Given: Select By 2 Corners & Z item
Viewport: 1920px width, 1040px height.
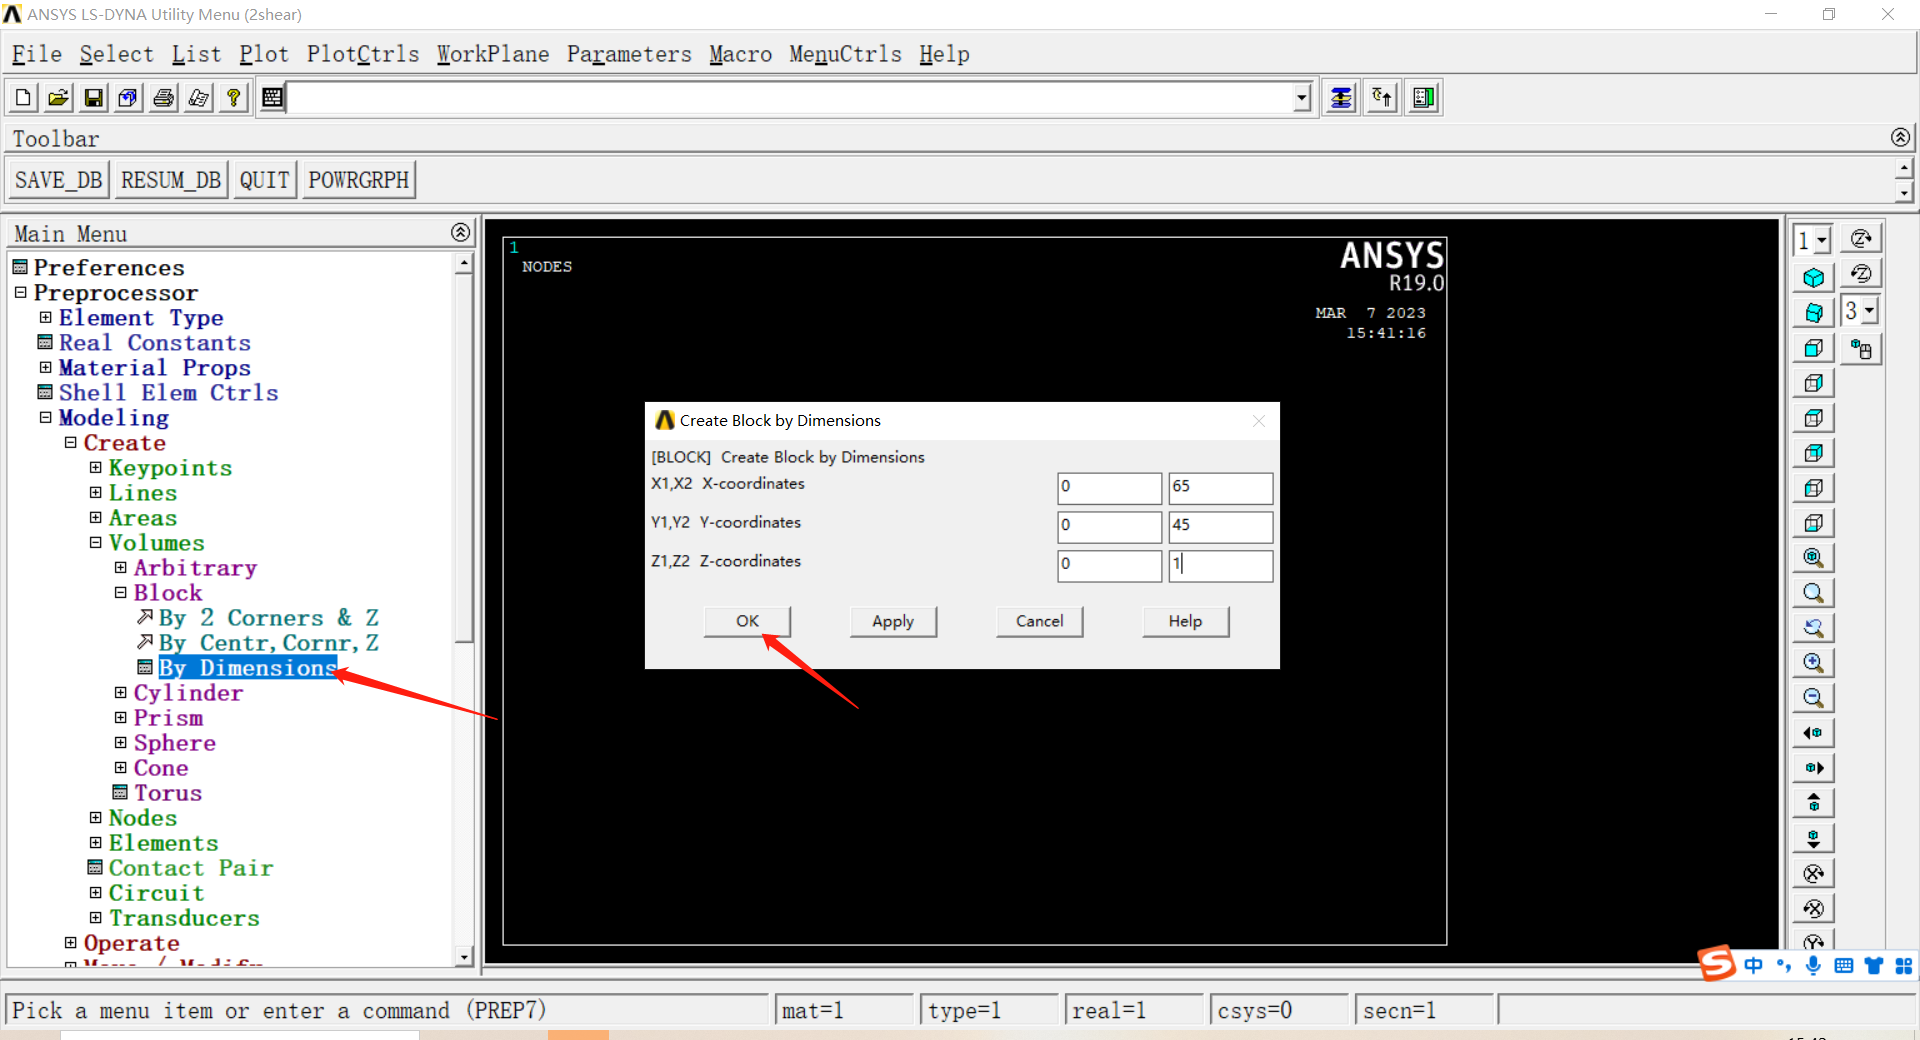Looking at the screenshot, I should (268, 617).
